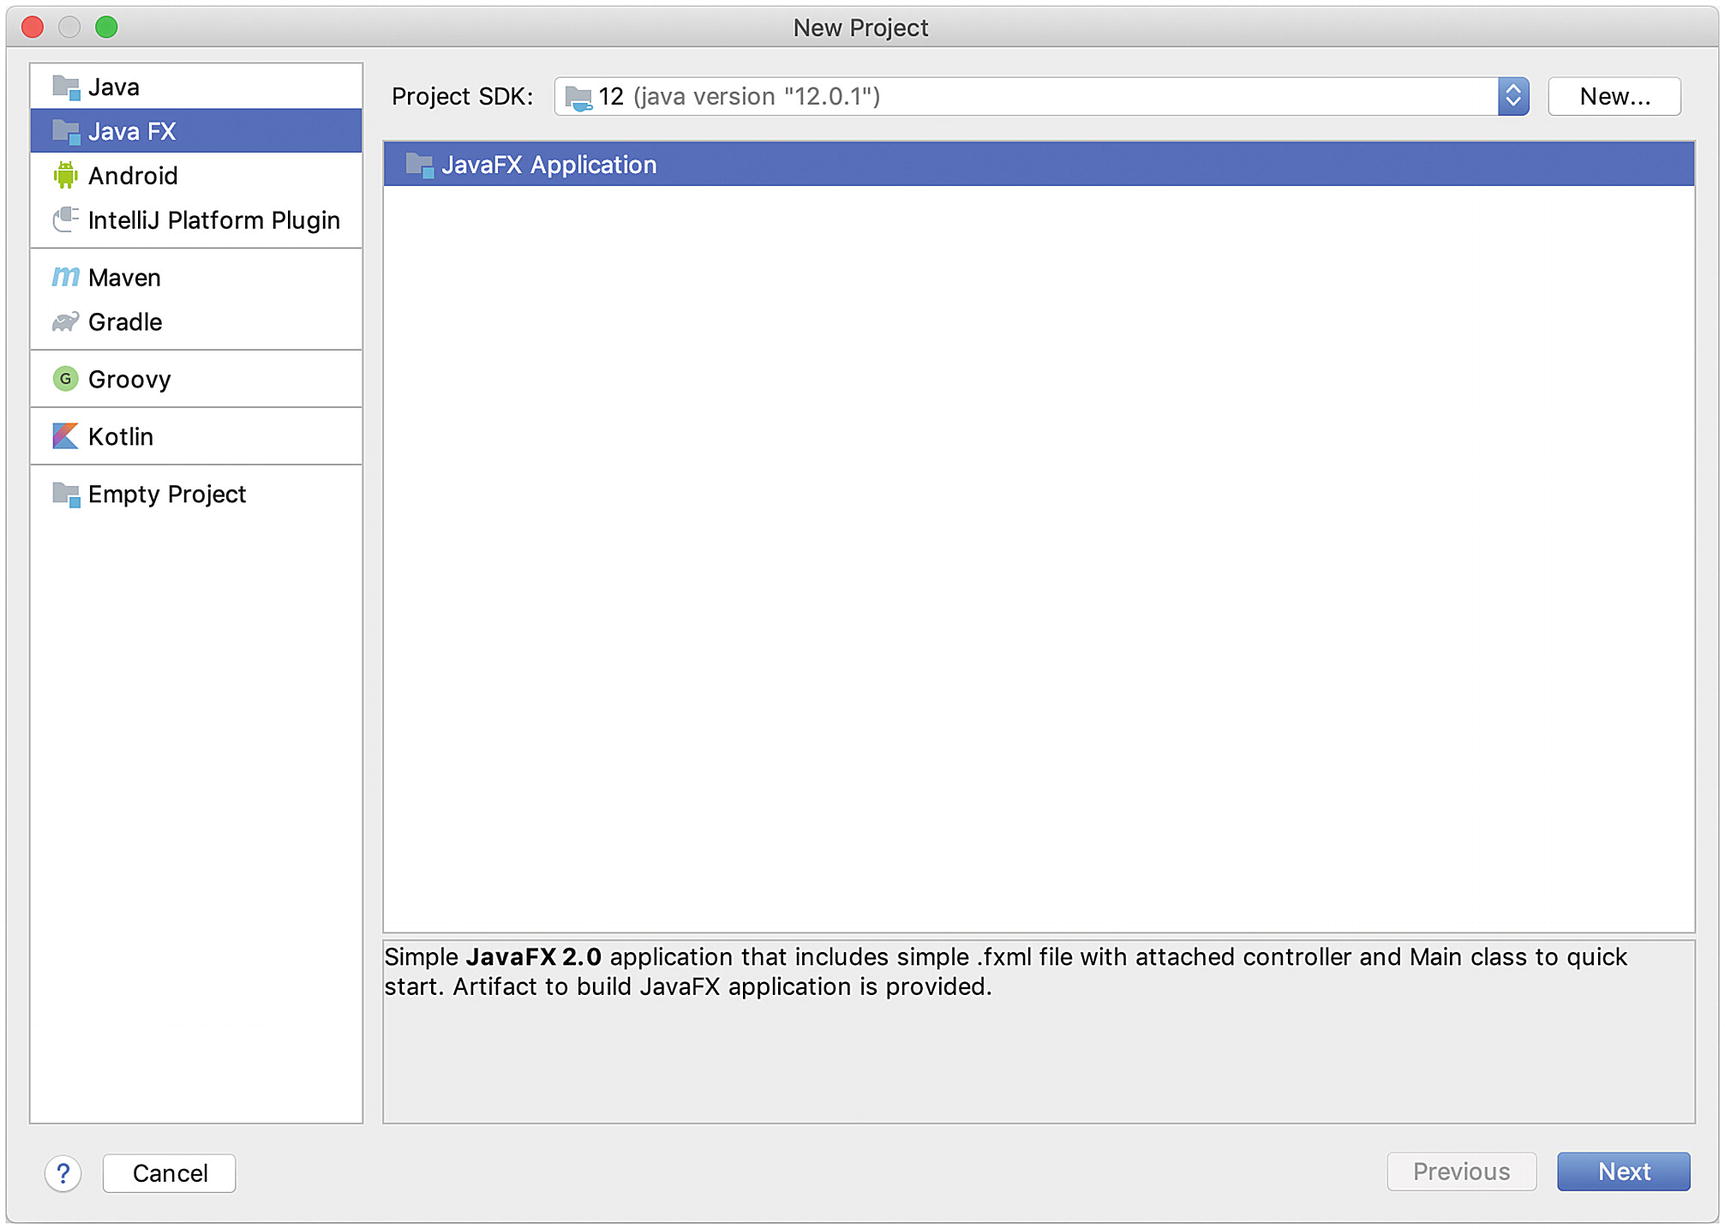Choose the Groovy project type
The image size is (1725, 1229).
pos(196,379)
